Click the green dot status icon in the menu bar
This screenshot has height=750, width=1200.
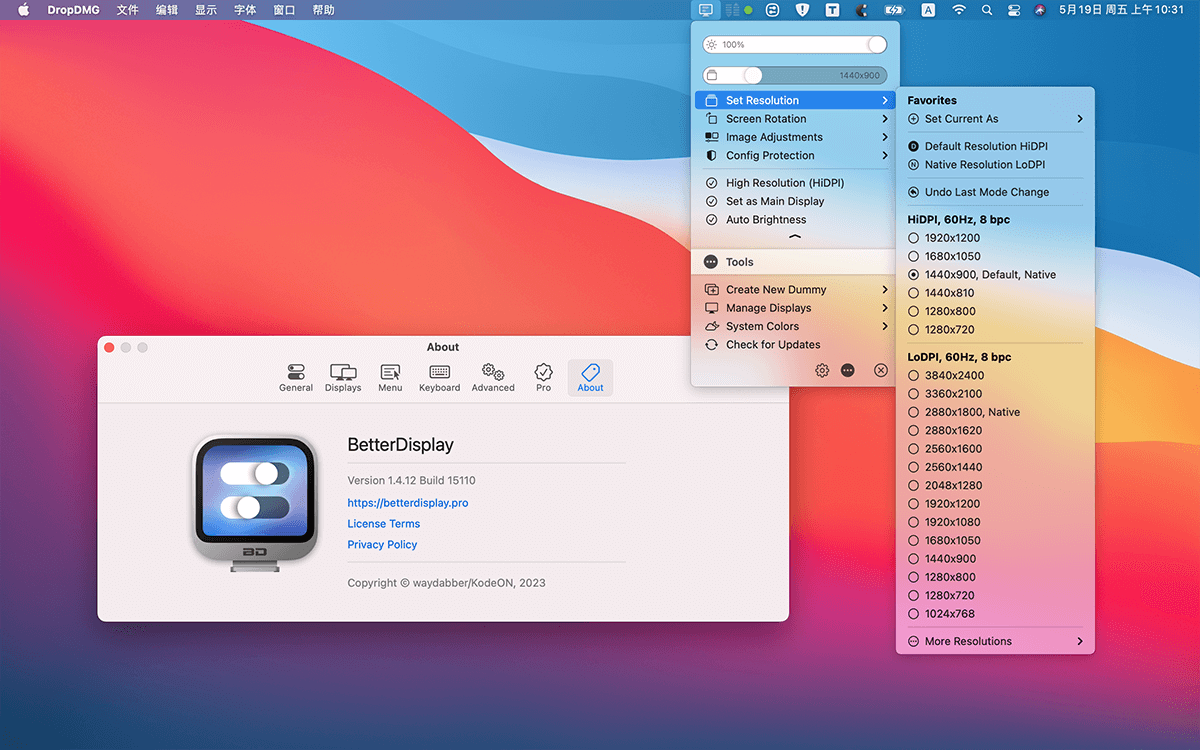[x=748, y=10]
